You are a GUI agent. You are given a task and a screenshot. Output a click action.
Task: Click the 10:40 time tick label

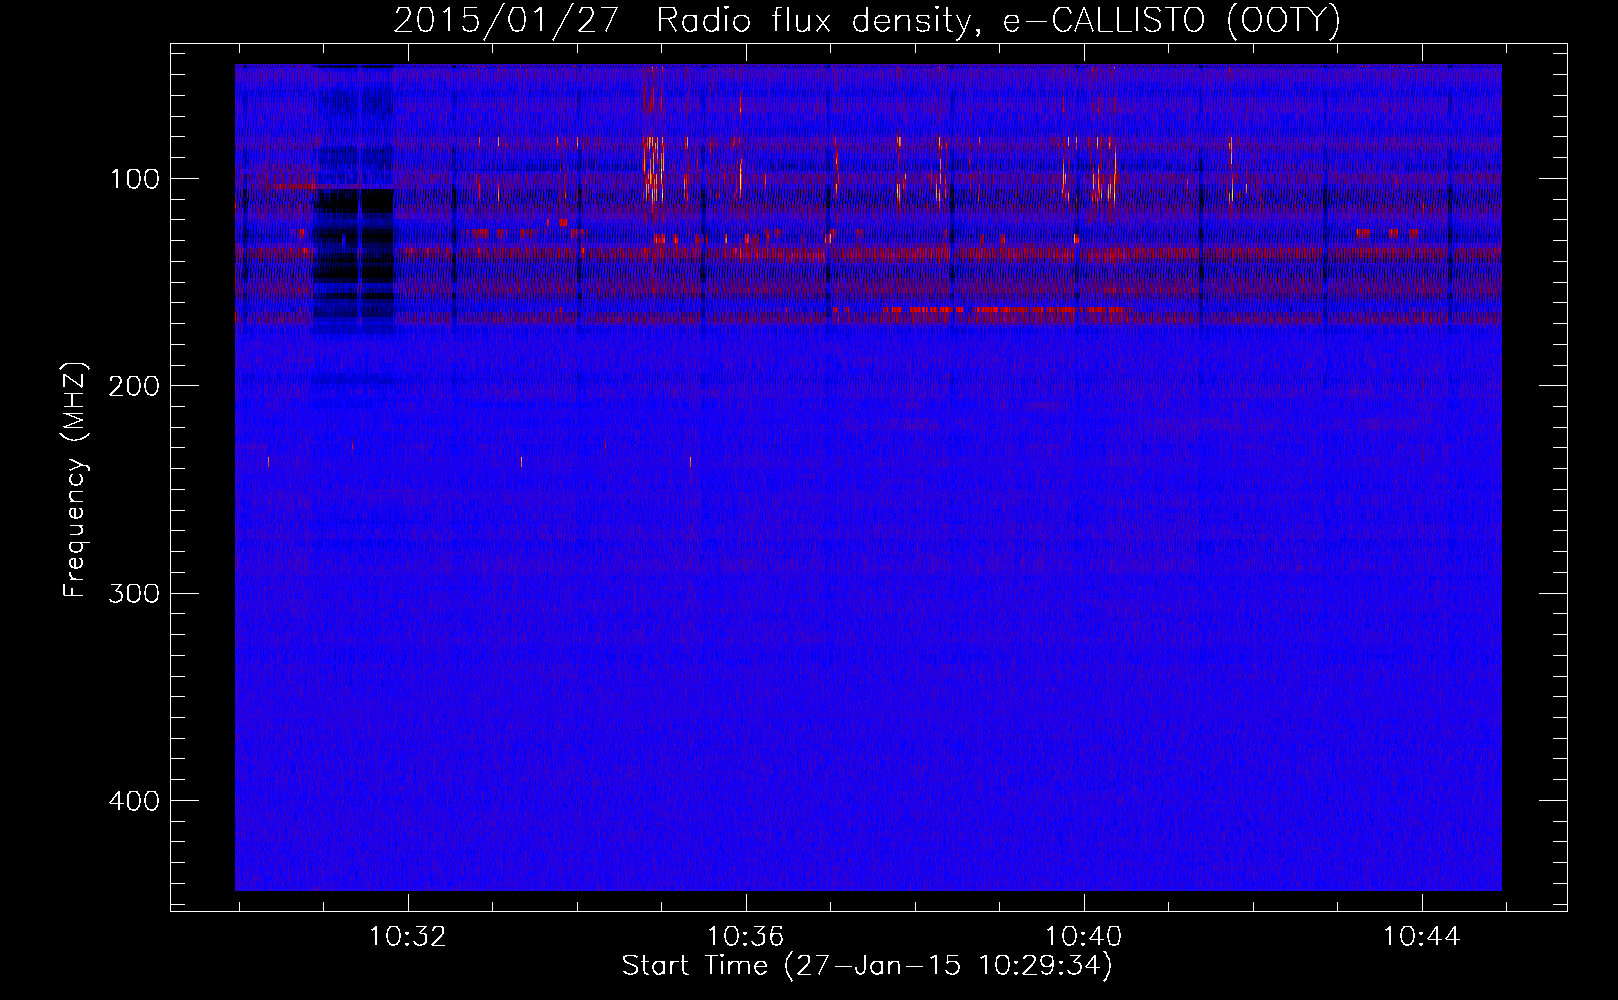coord(1084,937)
